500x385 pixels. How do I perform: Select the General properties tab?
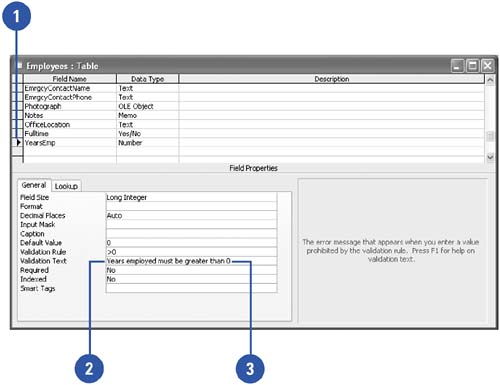34,185
